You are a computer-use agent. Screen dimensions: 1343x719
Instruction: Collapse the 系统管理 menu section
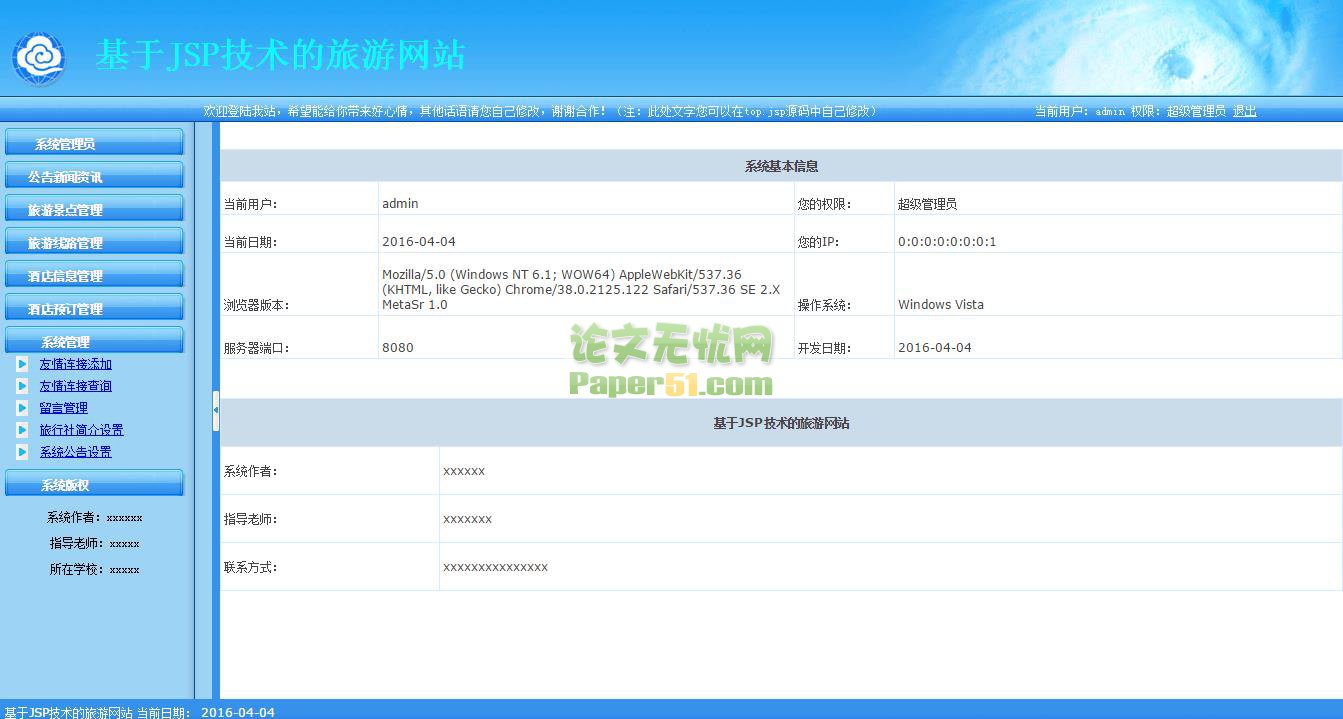click(94, 342)
